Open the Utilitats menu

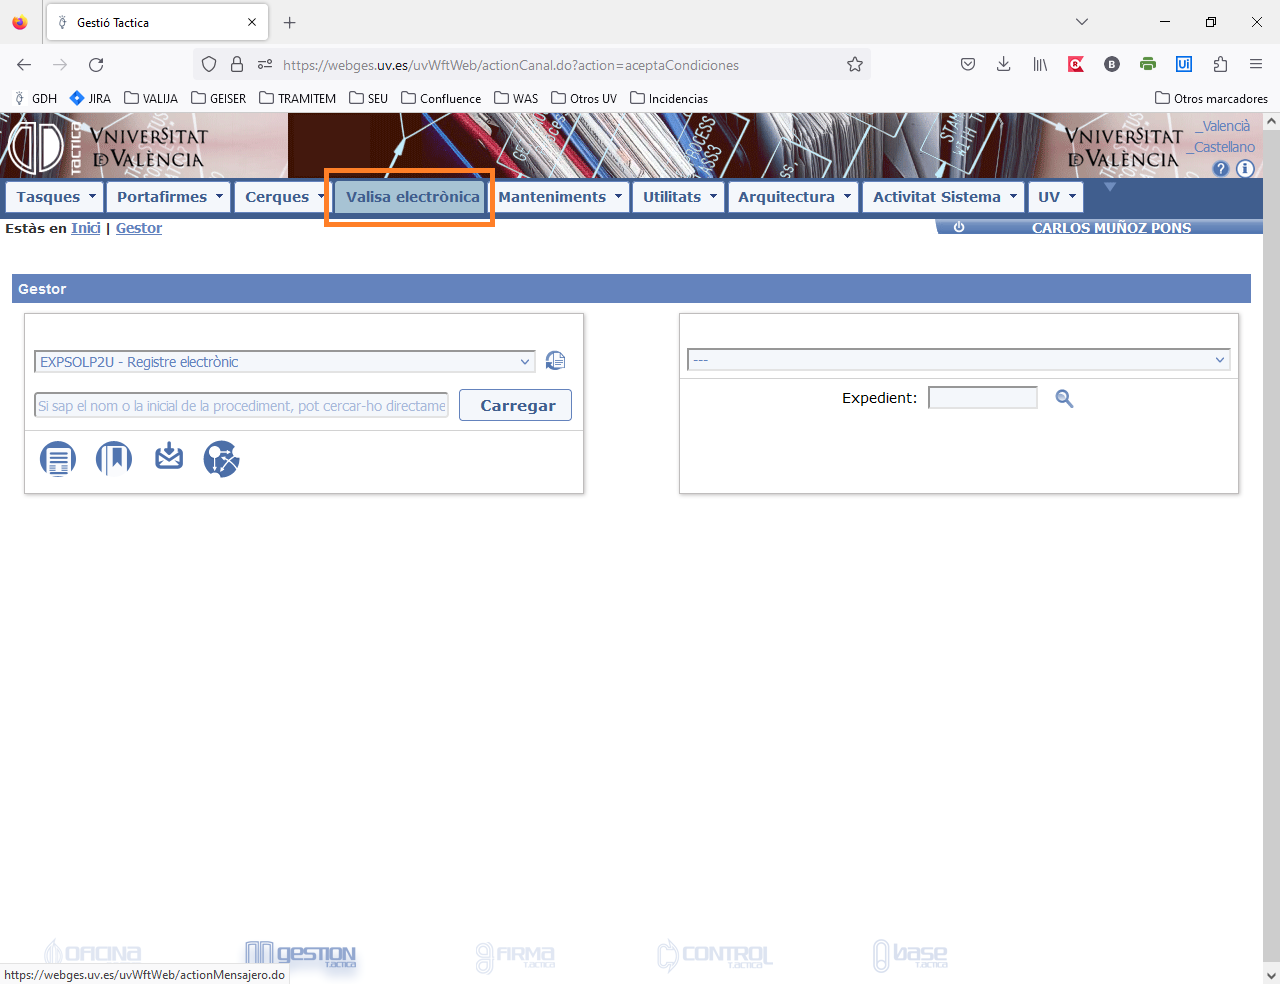(x=679, y=197)
